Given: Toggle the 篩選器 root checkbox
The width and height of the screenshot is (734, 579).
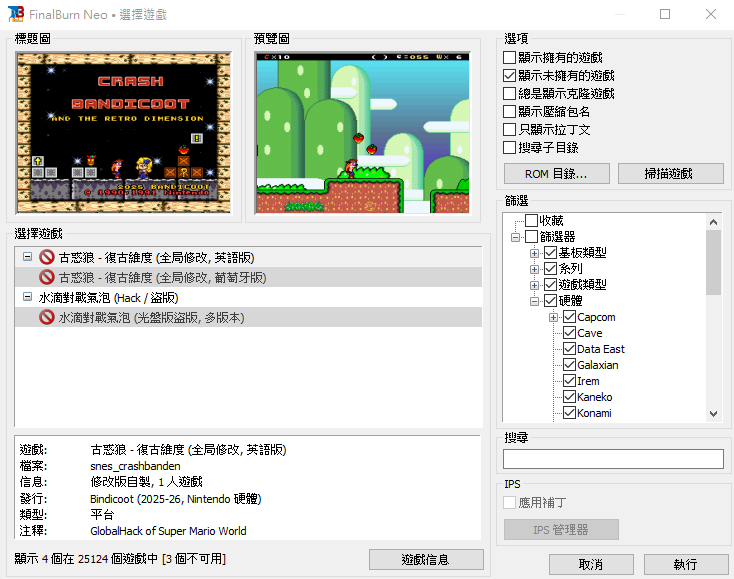Looking at the screenshot, I should point(531,236).
